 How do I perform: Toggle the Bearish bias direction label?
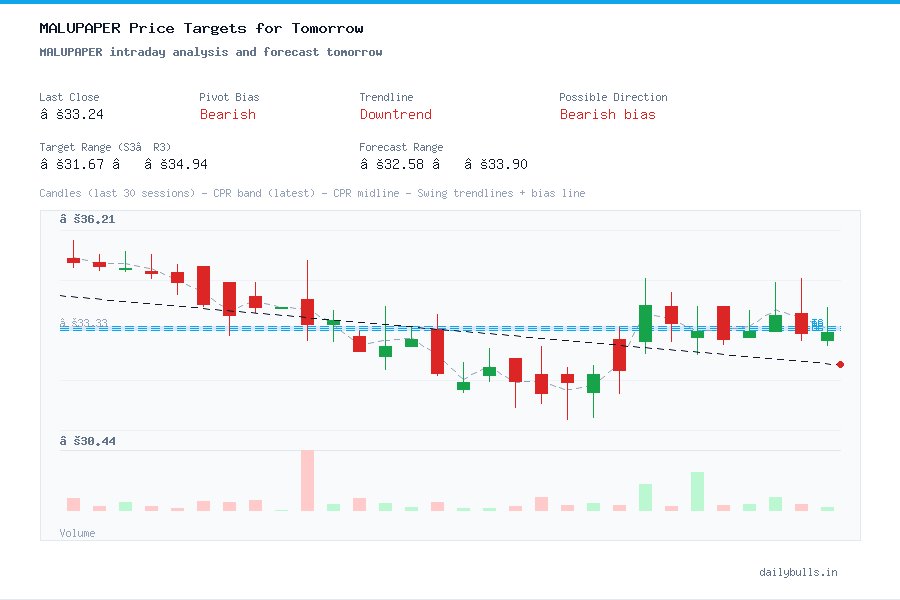pyautogui.click(x=610, y=116)
